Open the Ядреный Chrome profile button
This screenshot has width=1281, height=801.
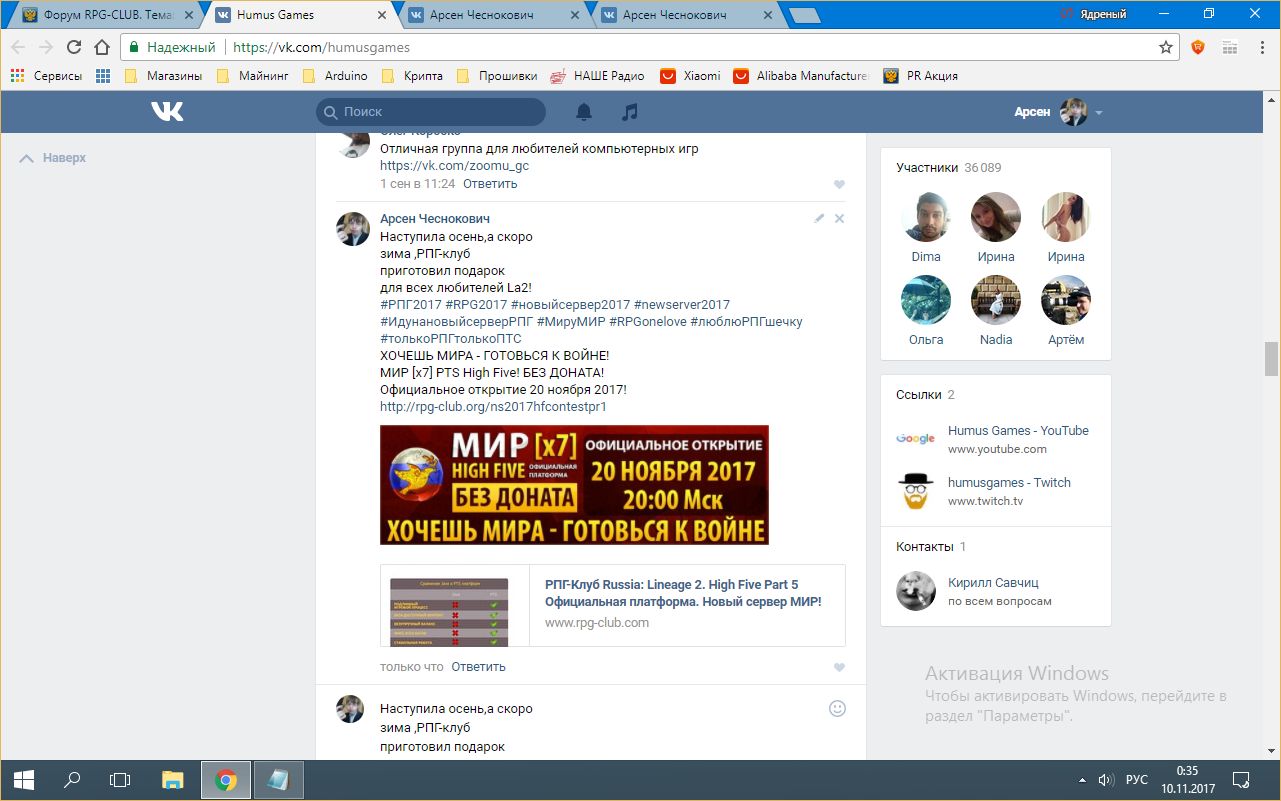pyautogui.click(x=1095, y=14)
